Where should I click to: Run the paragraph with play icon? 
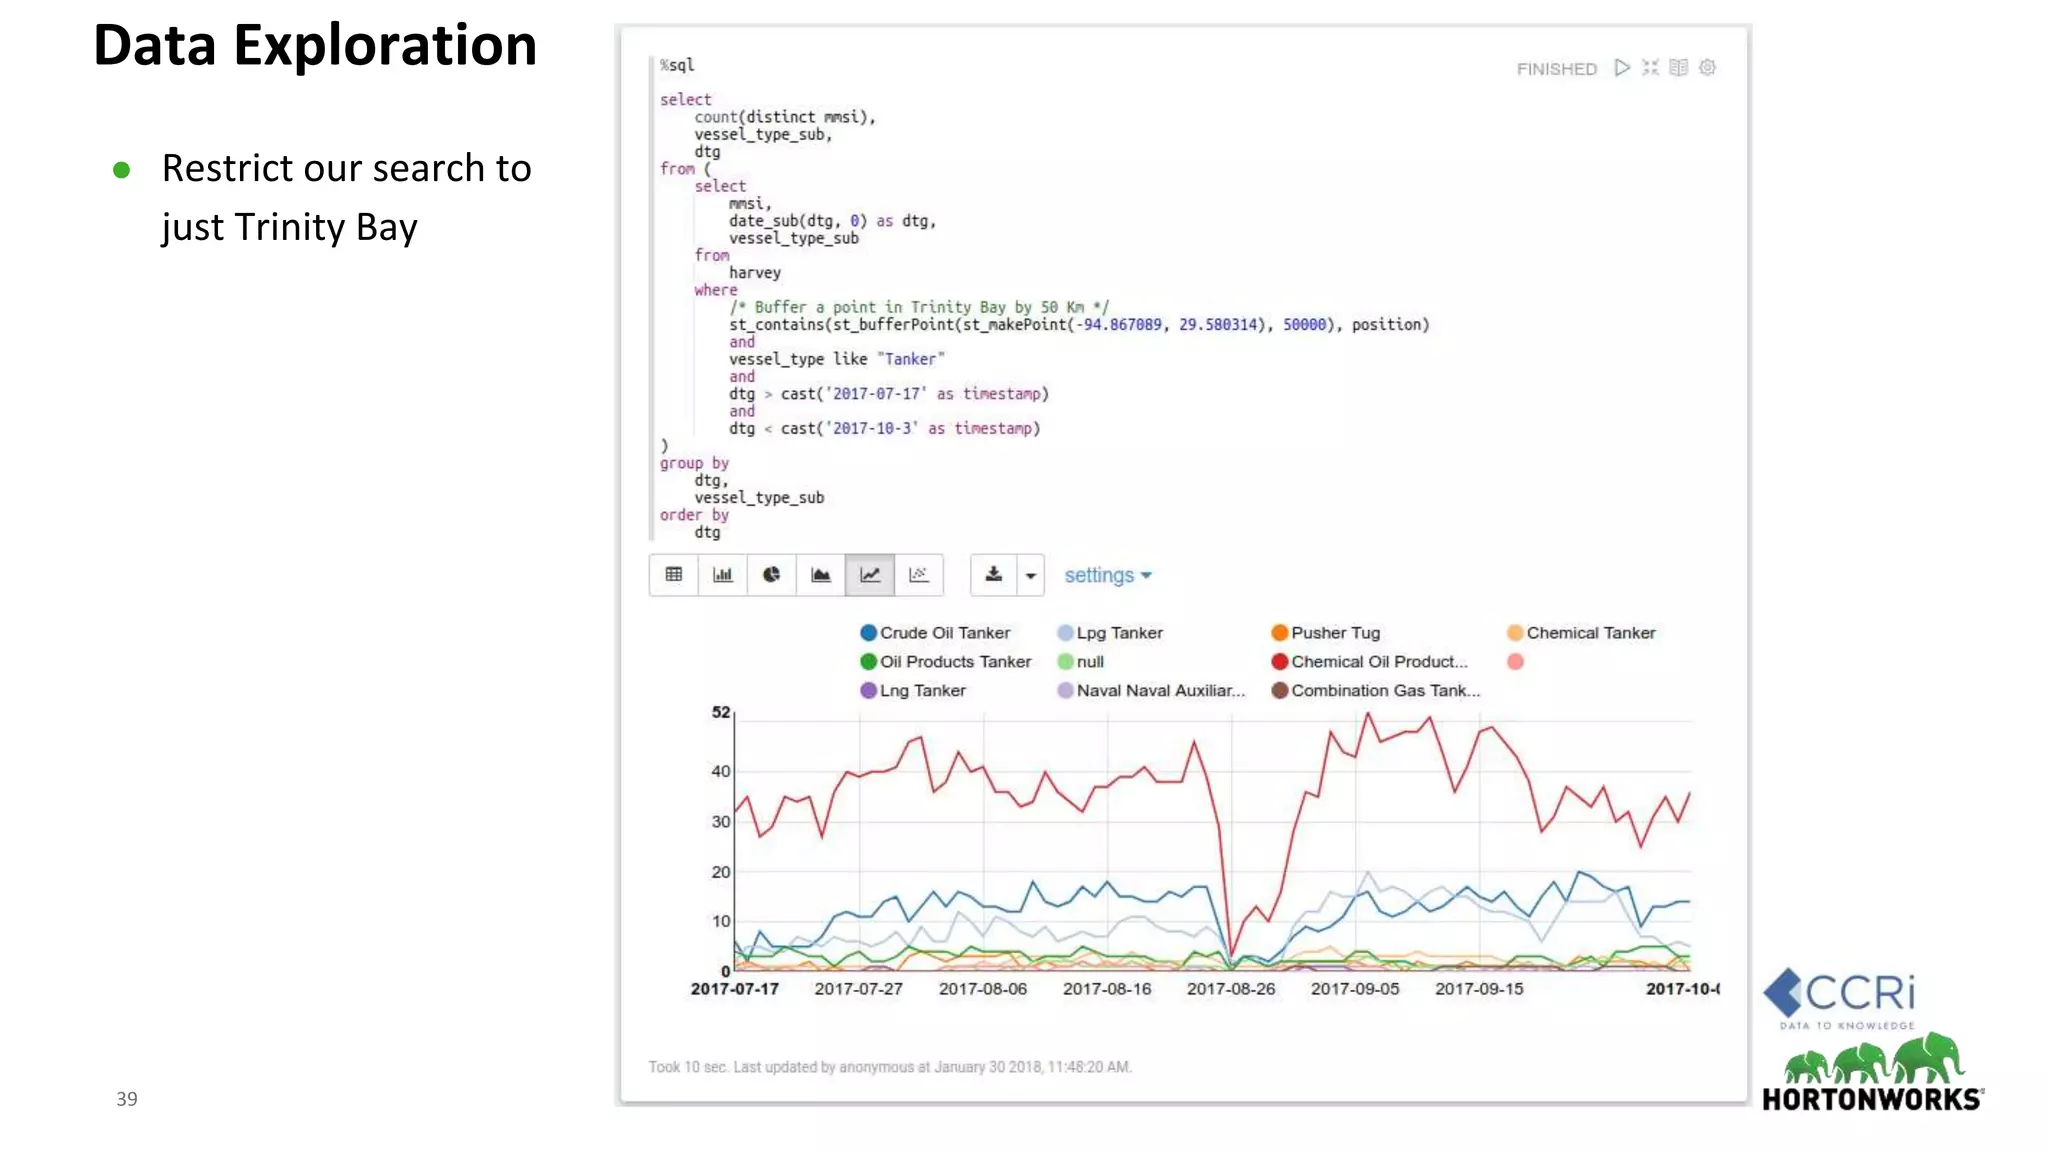1622,68
